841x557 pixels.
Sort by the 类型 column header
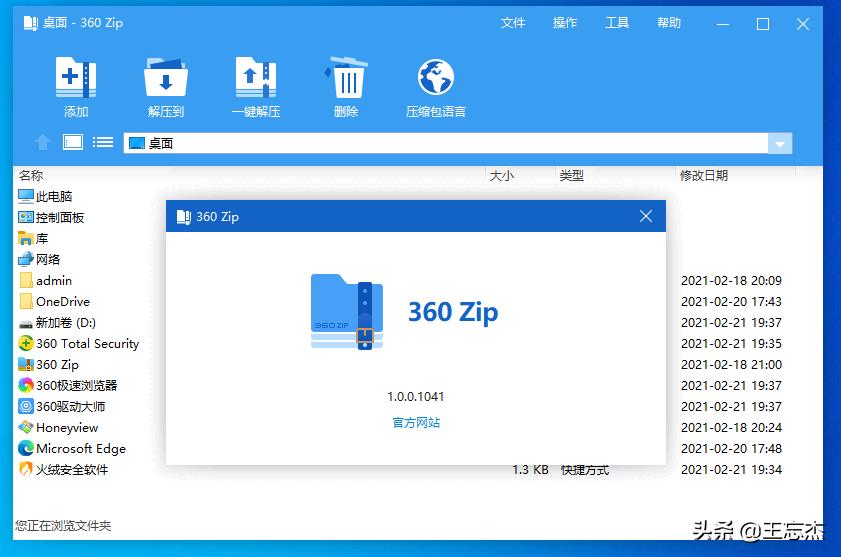(x=572, y=175)
